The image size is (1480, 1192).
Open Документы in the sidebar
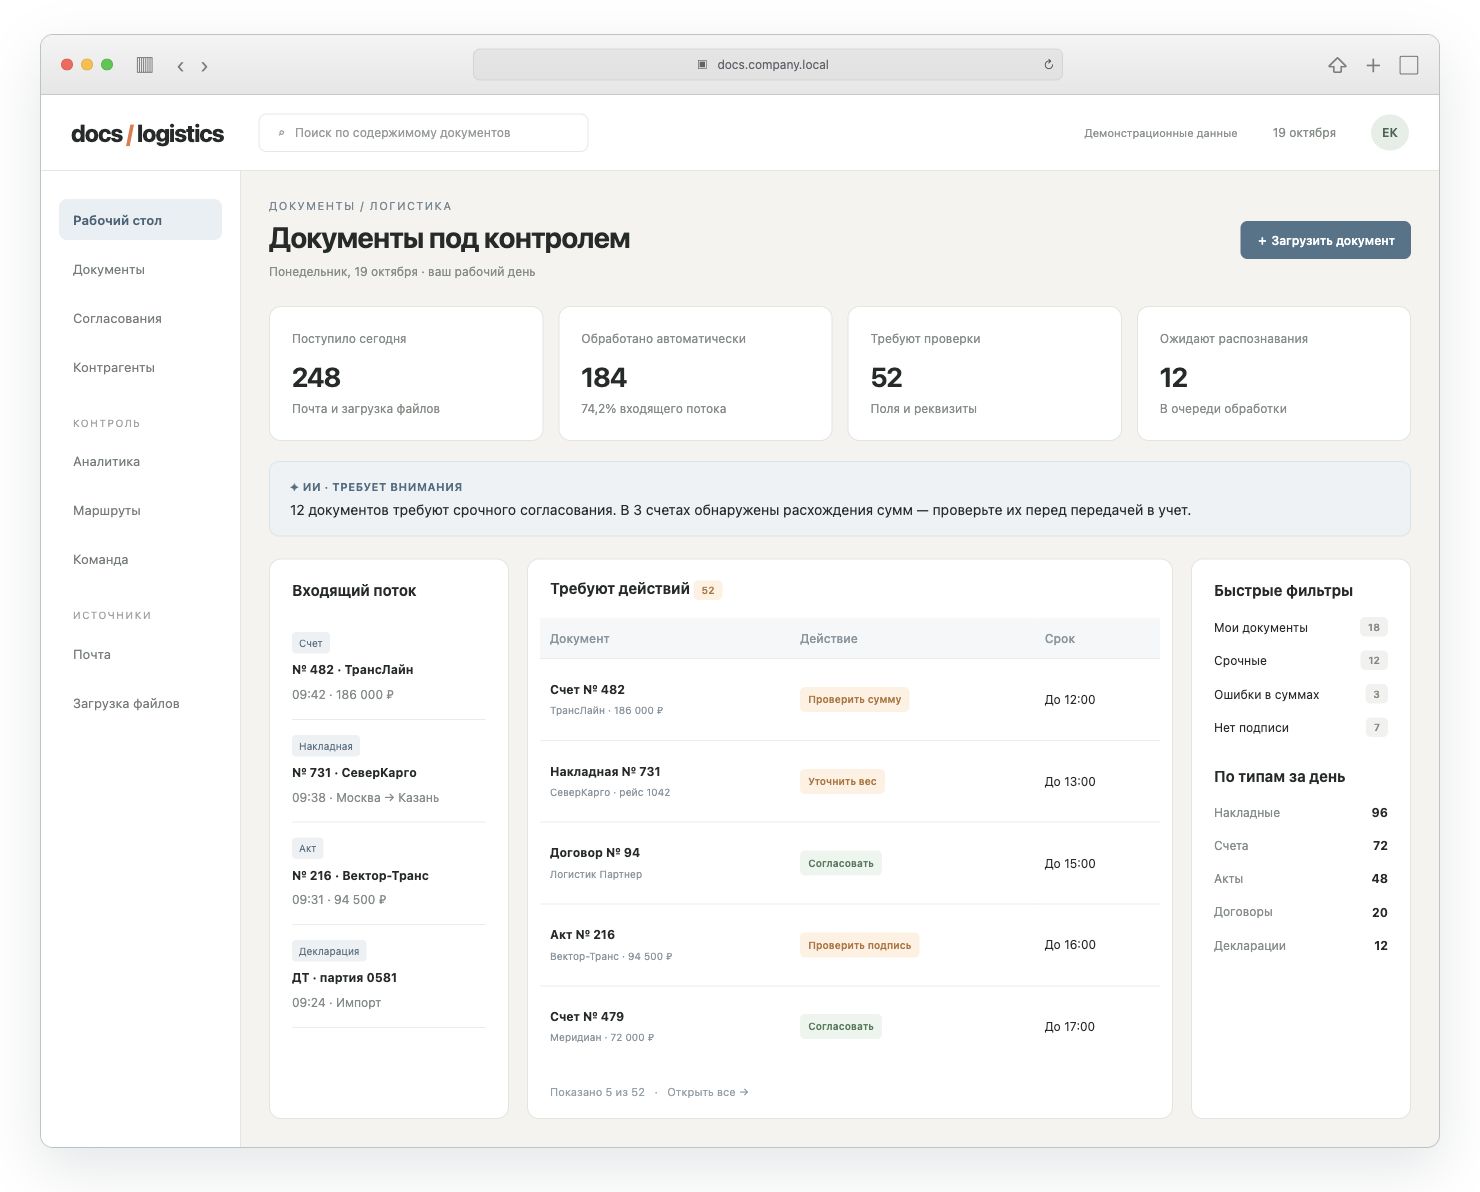coord(140,269)
